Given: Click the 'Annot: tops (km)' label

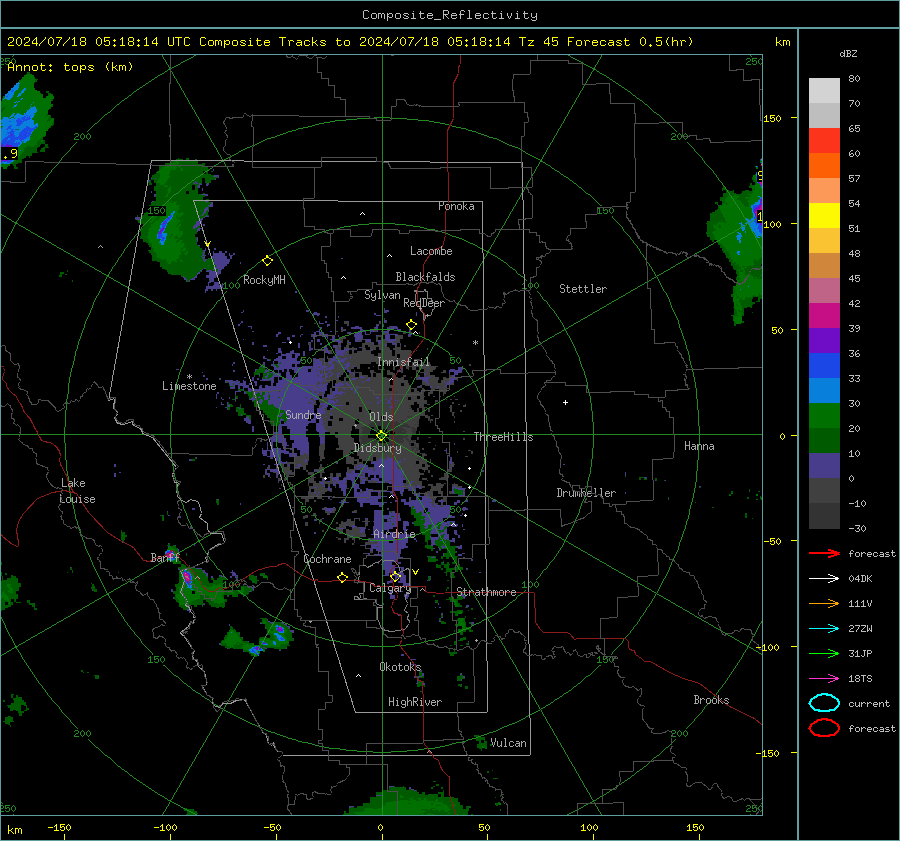Looking at the screenshot, I should click(x=70, y=67).
